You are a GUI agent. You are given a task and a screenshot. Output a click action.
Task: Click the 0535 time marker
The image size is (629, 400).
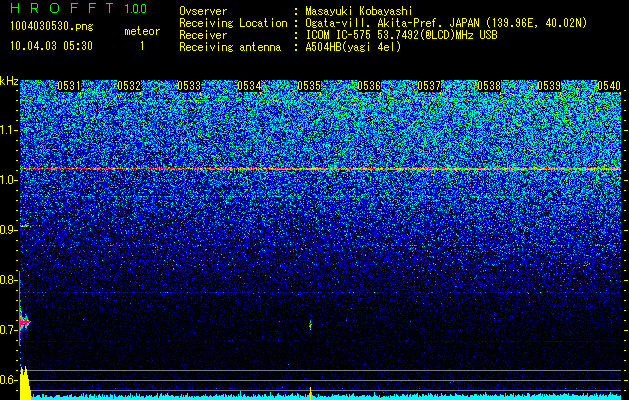pos(309,86)
